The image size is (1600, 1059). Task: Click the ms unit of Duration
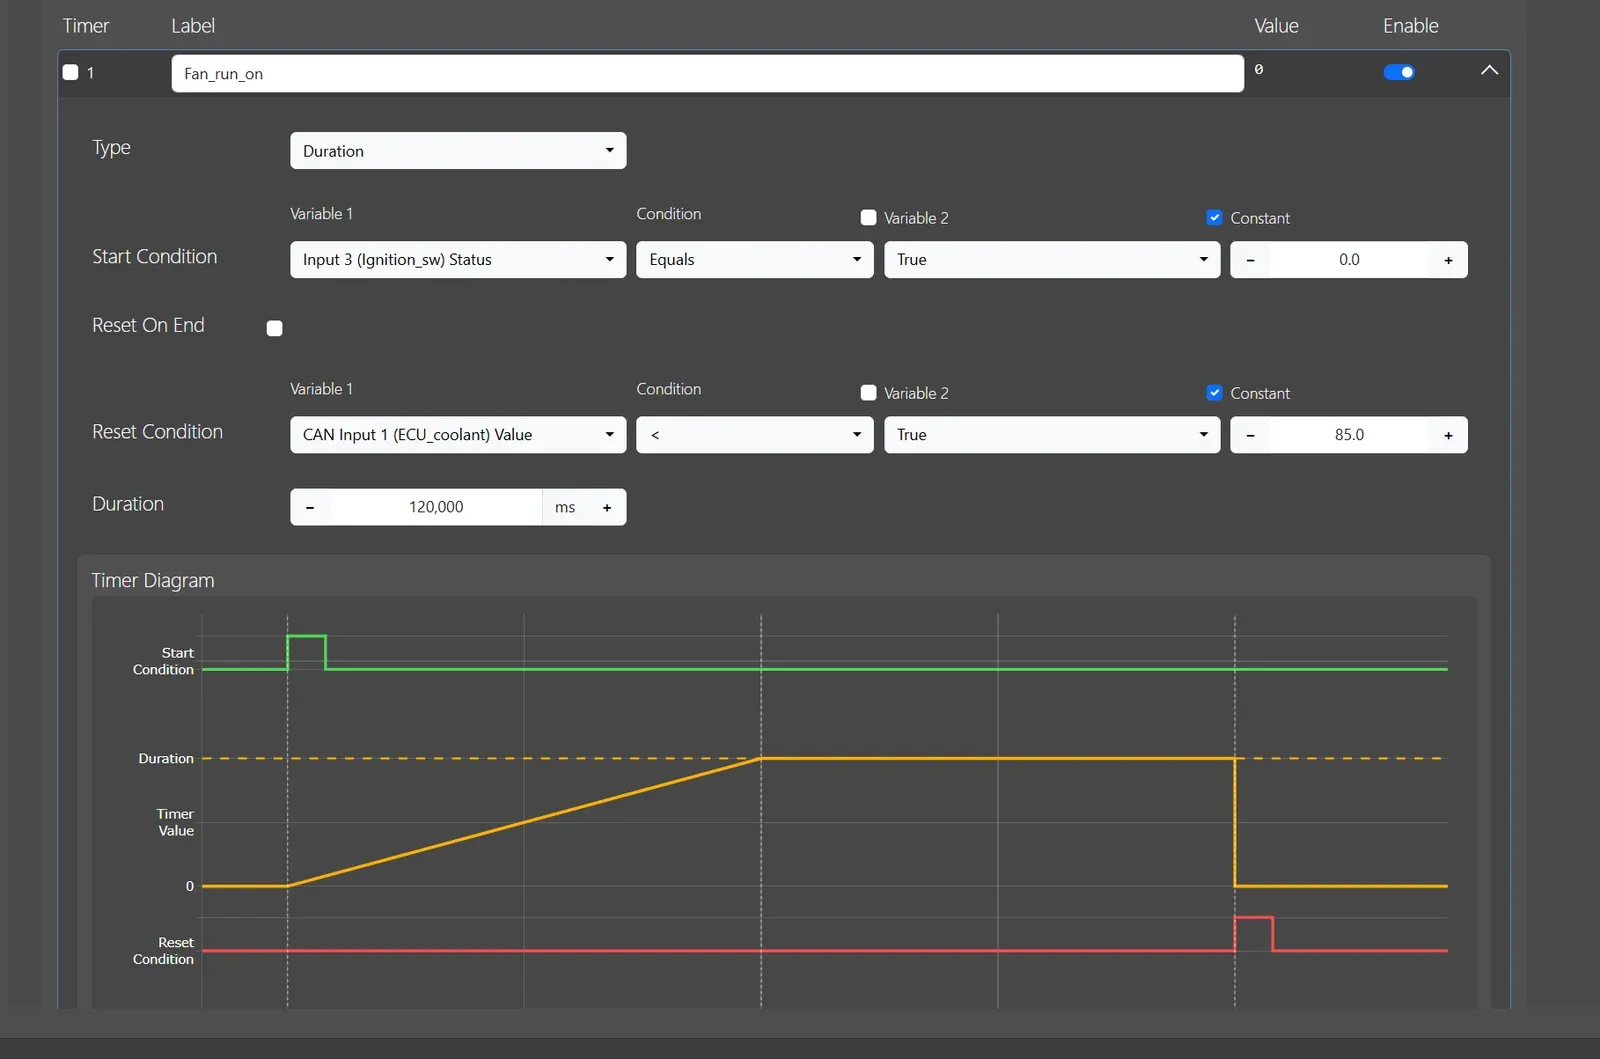click(x=565, y=507)
